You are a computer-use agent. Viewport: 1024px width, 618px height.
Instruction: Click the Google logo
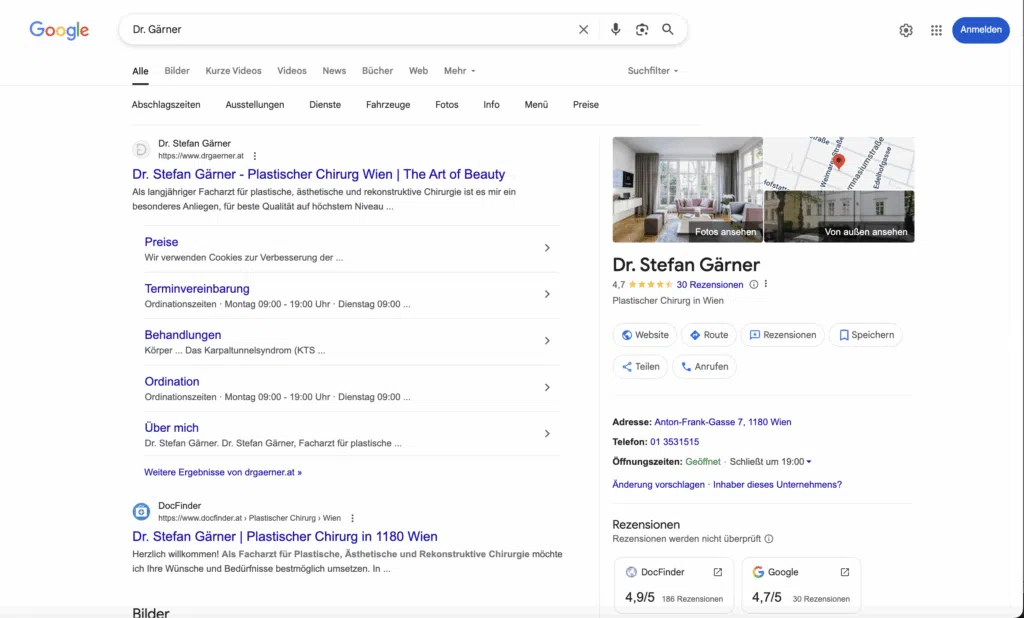pos(59,30)
